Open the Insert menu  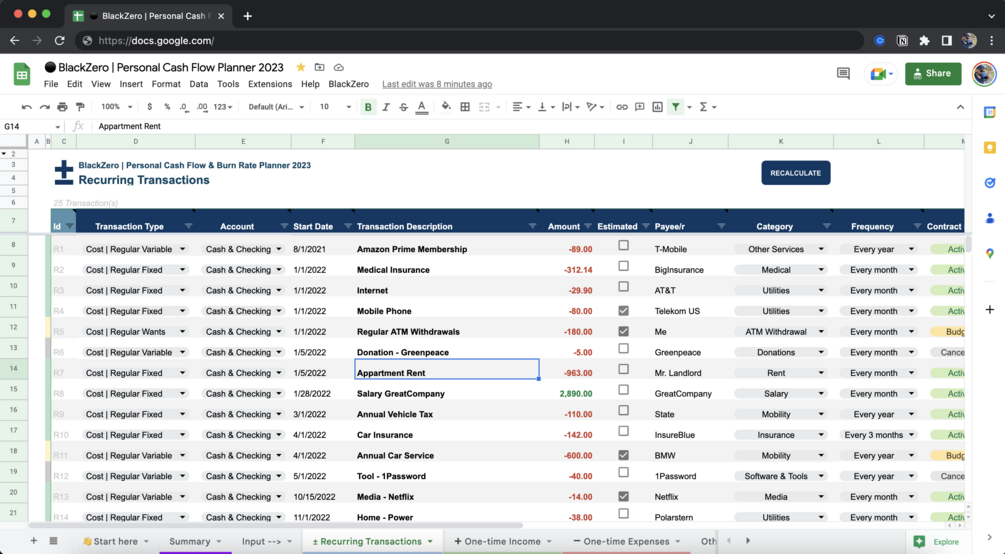(x=131, y=84)
